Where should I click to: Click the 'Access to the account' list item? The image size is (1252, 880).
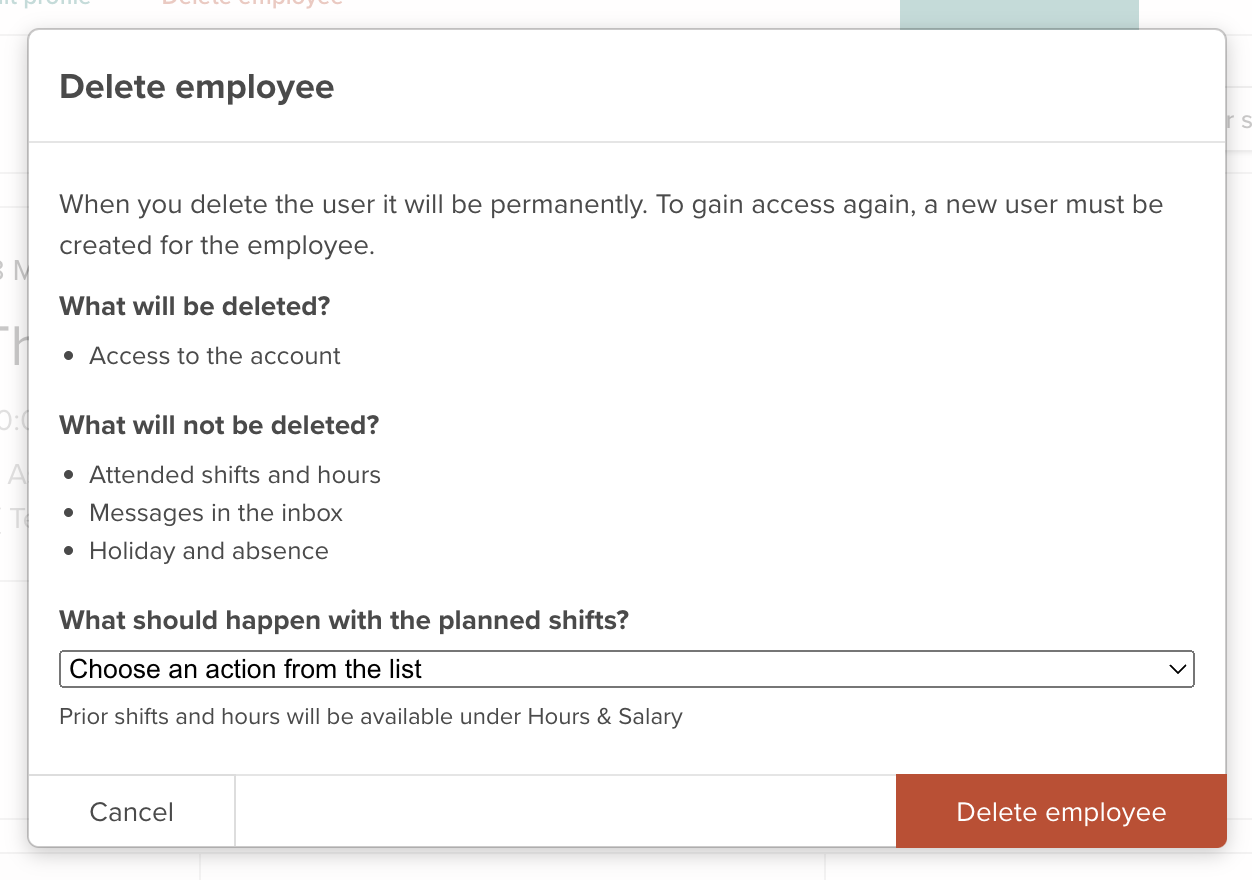click(215, 356)
